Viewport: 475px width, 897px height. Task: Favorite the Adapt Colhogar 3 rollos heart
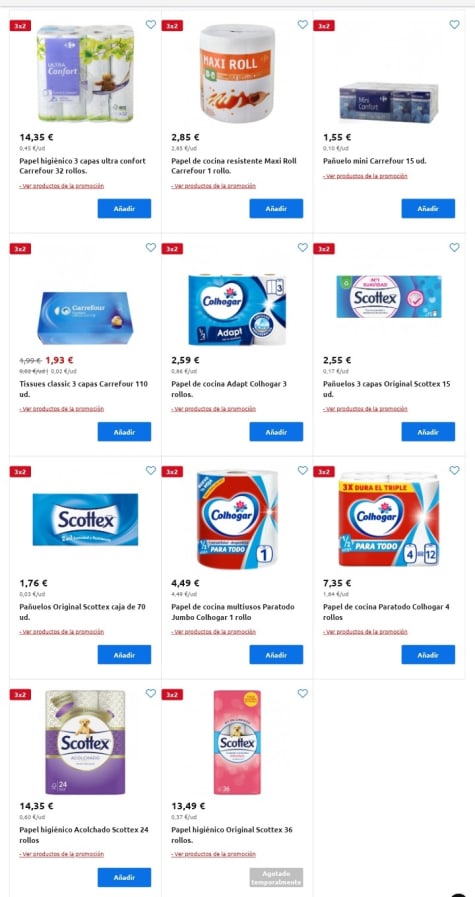303,247
